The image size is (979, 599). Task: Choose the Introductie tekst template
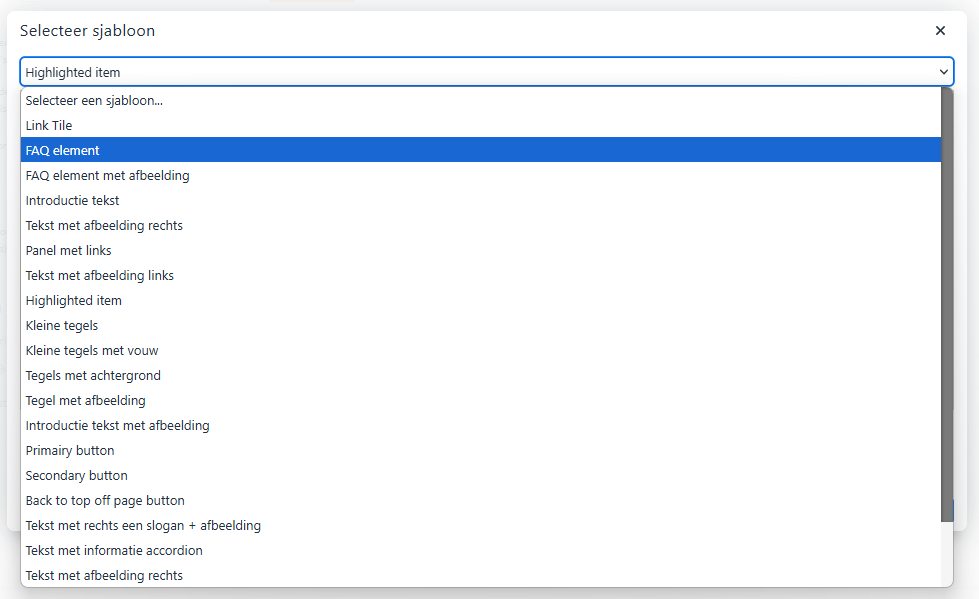point(72,200)
